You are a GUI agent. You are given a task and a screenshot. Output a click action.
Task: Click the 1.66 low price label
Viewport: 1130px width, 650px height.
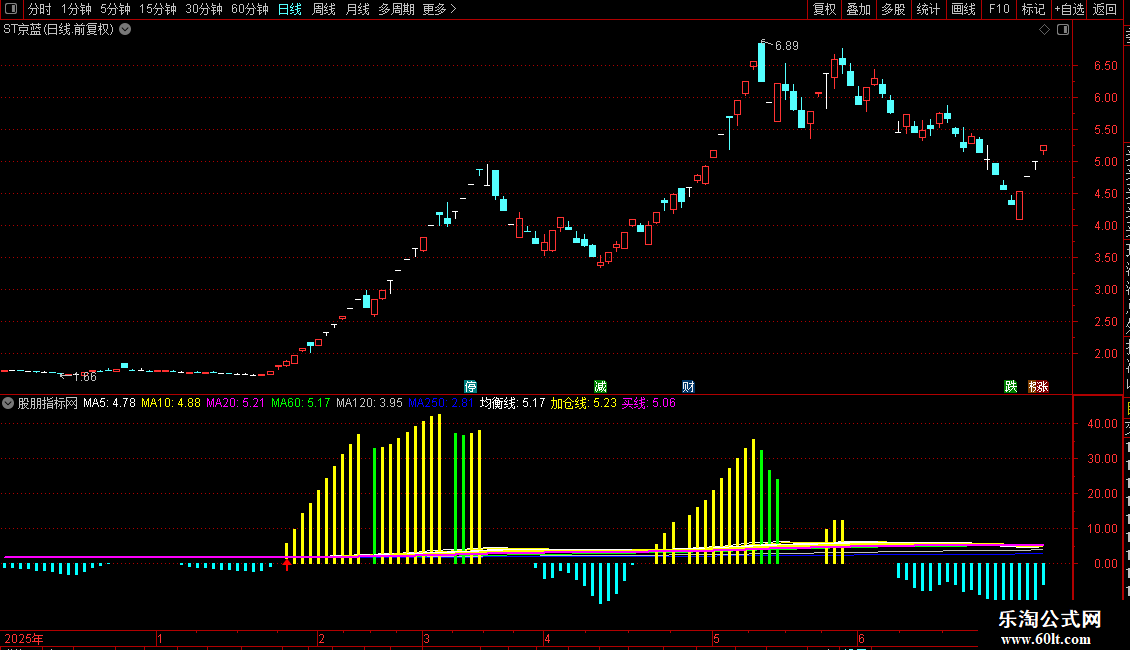click(84, 377)
